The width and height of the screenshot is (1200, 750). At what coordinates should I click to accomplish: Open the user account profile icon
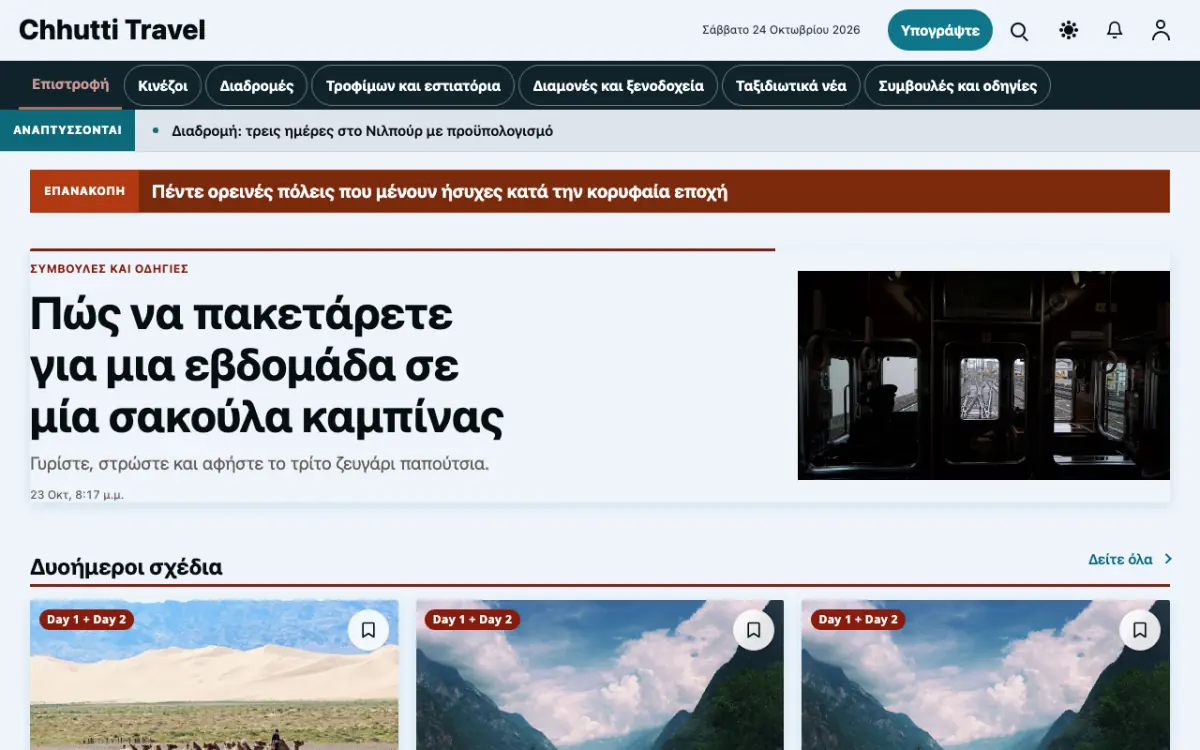point(1161,31)
